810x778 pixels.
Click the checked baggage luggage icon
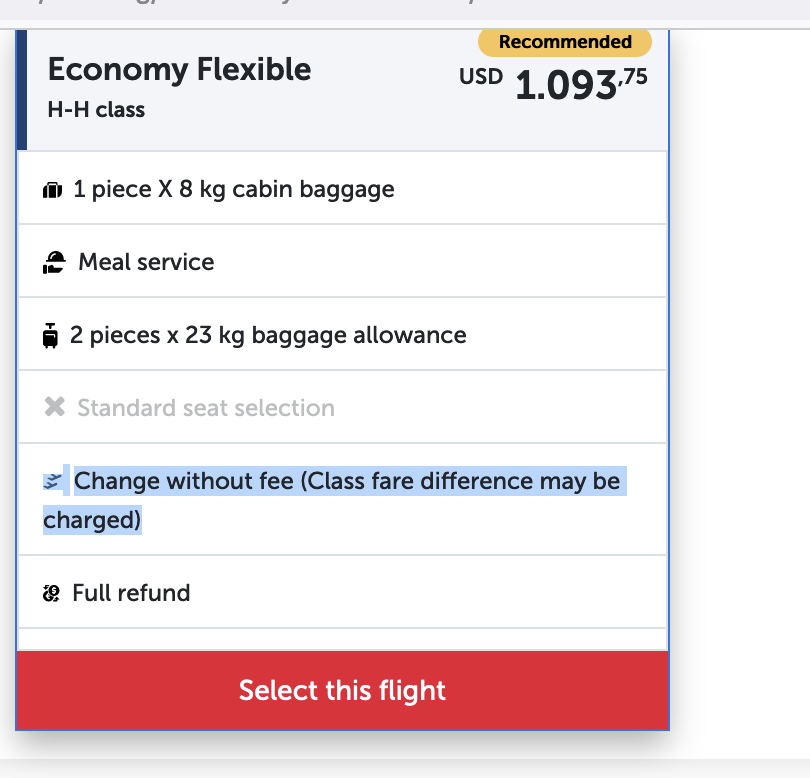click(50, 336)
